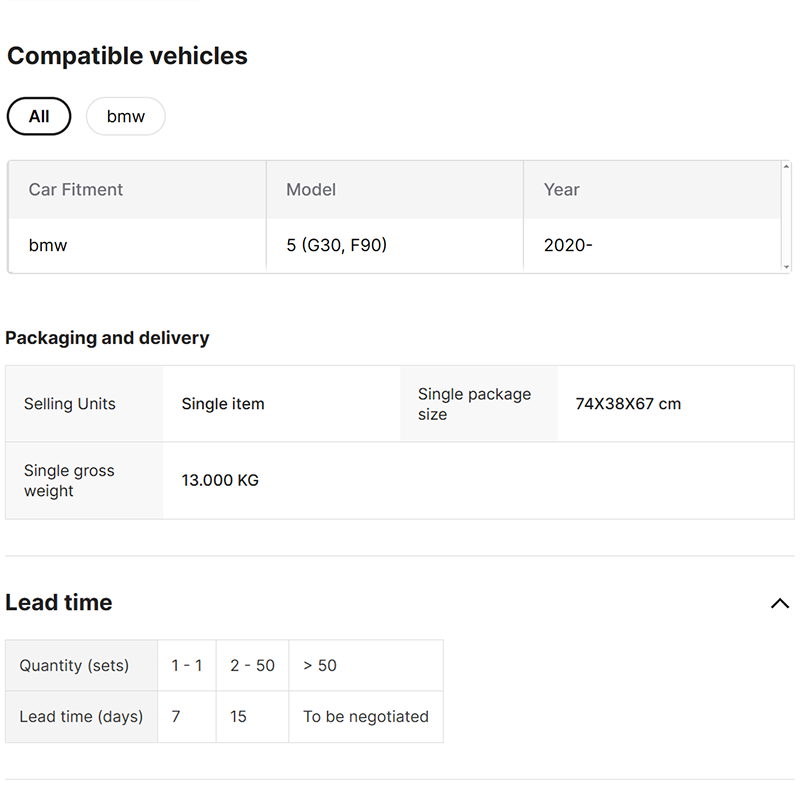
Task: Click the "To be negotiated" lead time cell
Action: point(365,717)
